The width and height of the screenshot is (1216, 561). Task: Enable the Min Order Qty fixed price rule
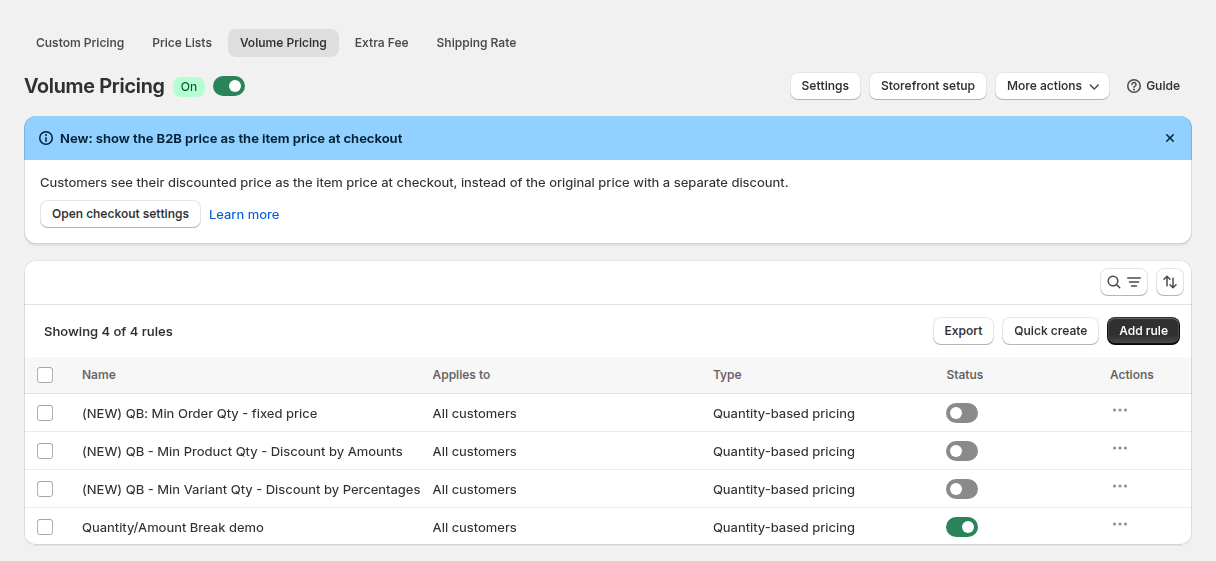pyautogui.click(x=962, y=413)
